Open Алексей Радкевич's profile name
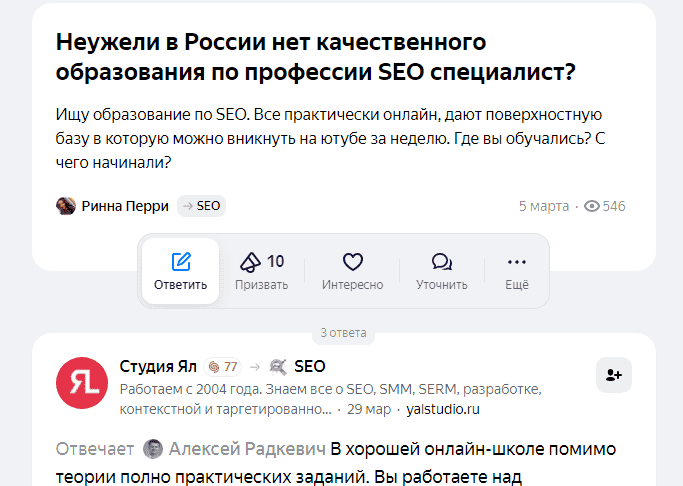Screen dimensions: 683x486 pyautogui.click(x=247, y=449)
